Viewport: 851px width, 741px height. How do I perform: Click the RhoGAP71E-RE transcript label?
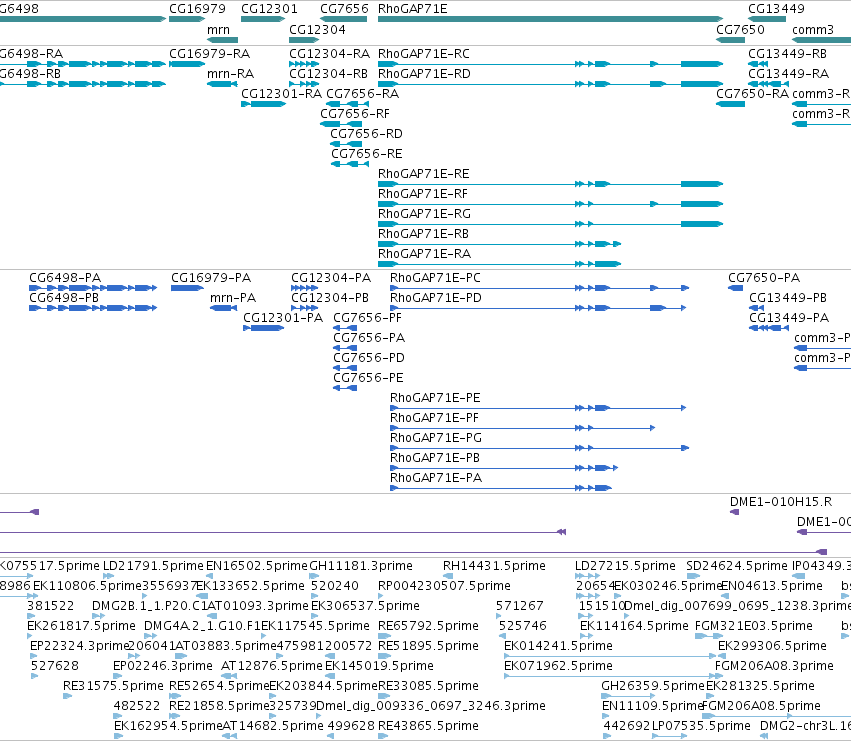click(424, 174)
